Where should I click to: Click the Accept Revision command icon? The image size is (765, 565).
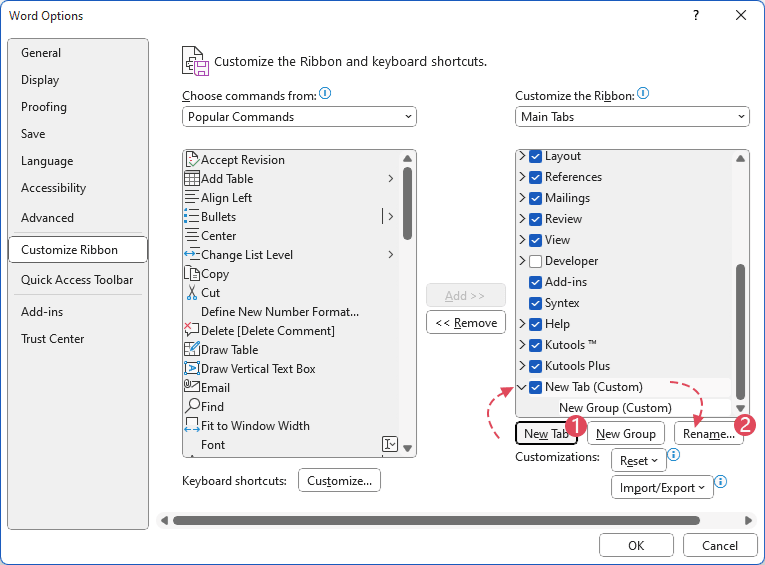tap(192, 160)
